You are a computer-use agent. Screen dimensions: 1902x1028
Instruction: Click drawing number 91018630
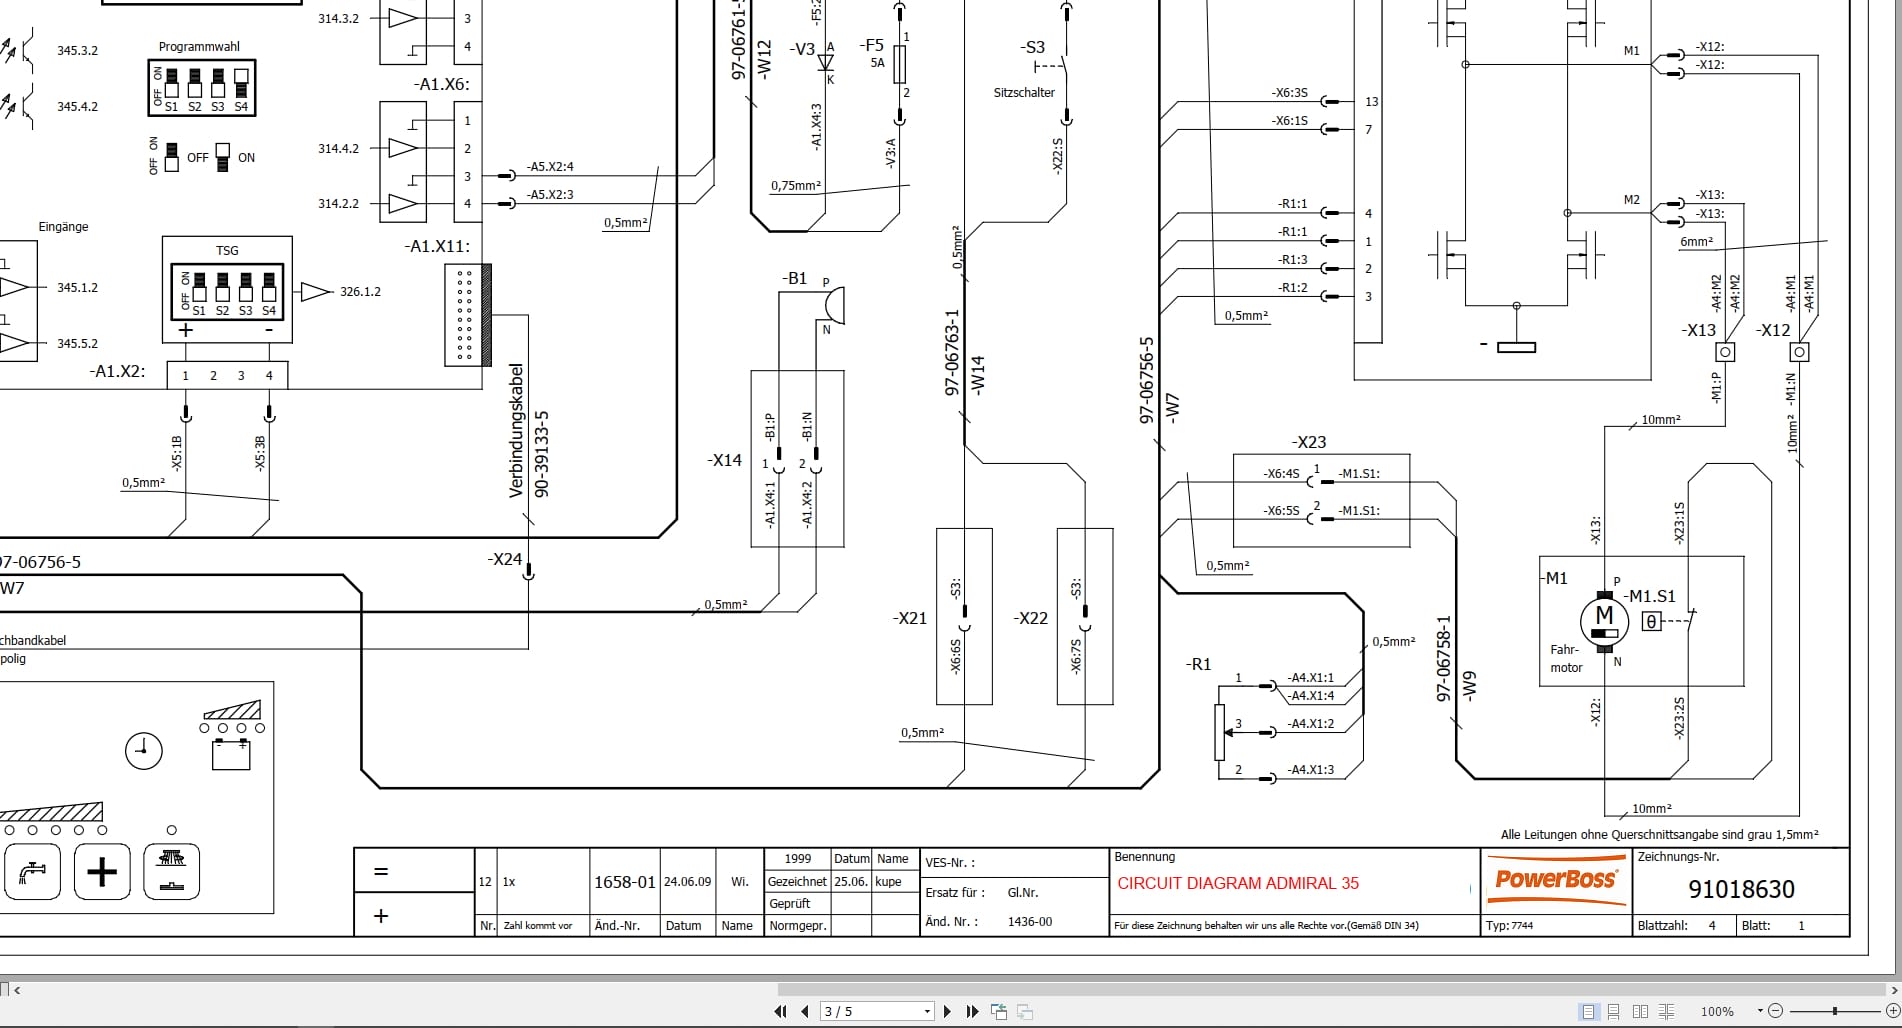click(1741, 889)
